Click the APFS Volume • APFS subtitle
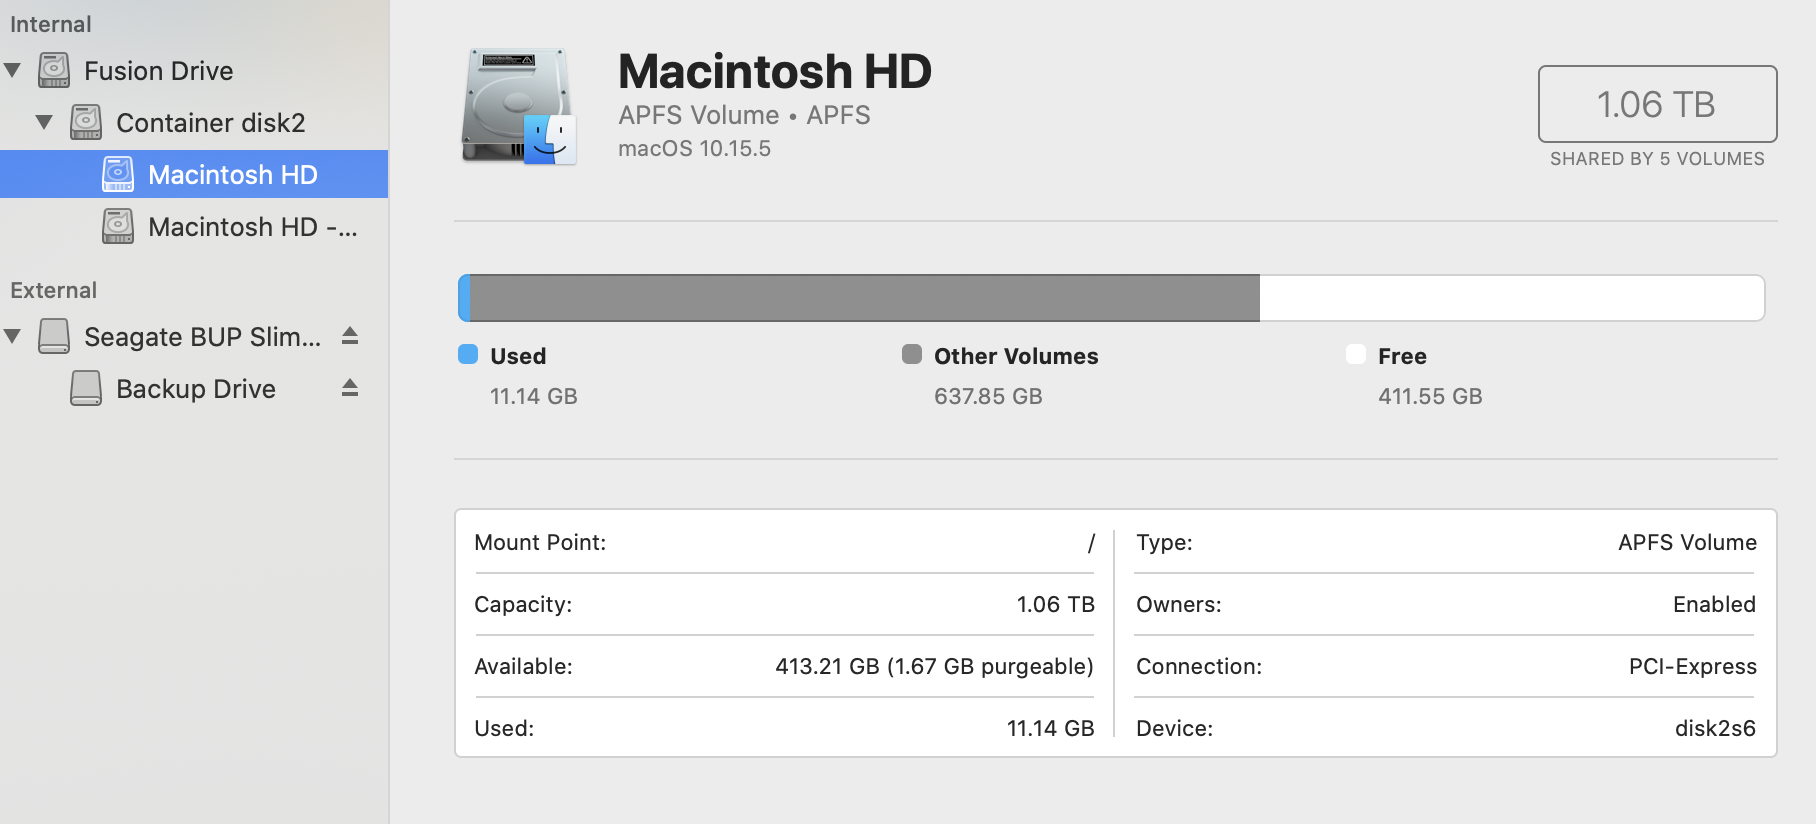Screen dimensions: 1816x824 click(x=744, y=115)
